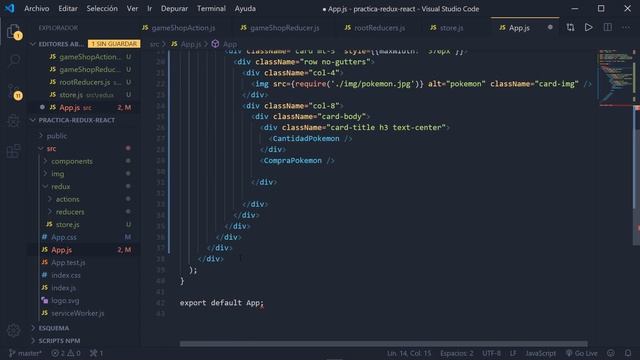Expand the reducers folder
Image resolution: width=640 pixels, height=360 pixels.
pyautogui.click(x=70, y=212)
